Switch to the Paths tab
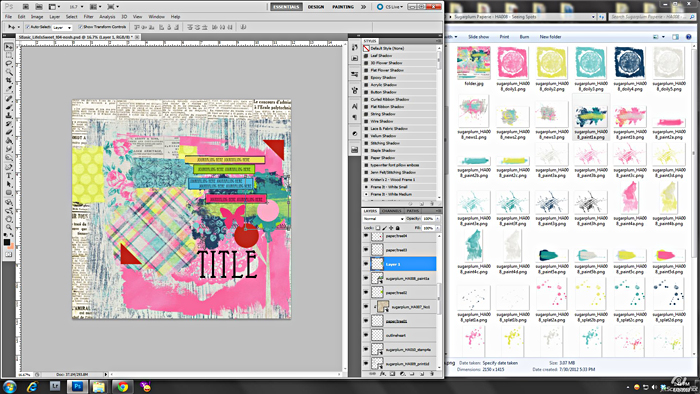This screenshot has height=394, width=700. click(412, 211)
